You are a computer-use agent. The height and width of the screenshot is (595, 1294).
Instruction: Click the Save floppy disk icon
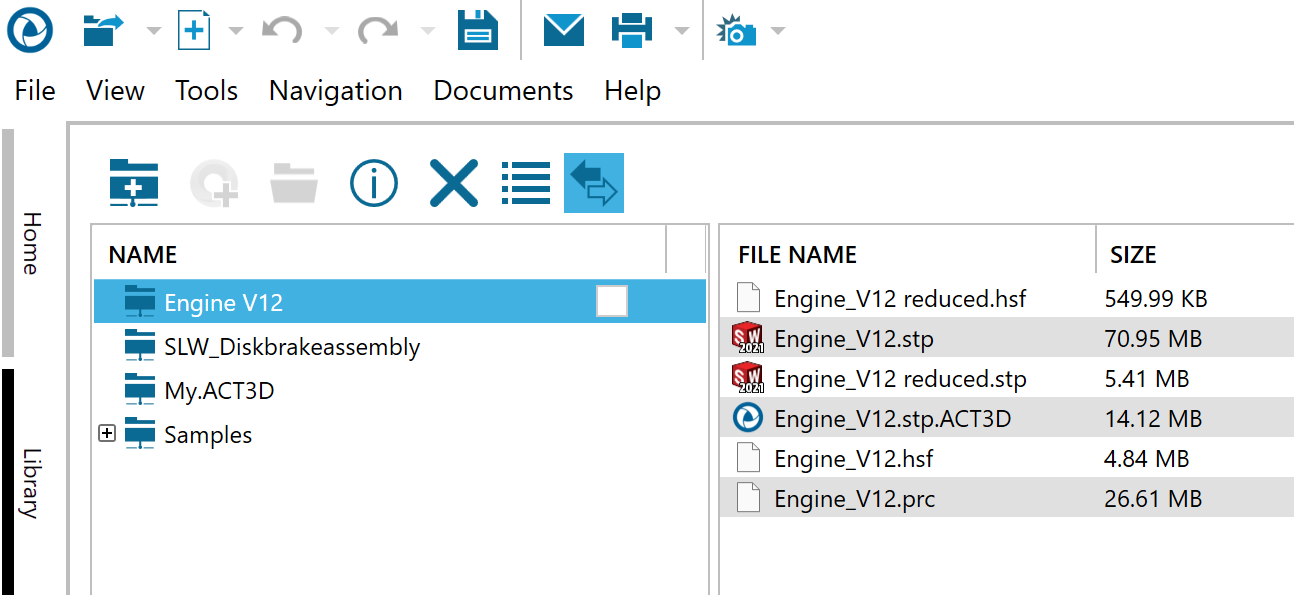coord(478,30)
